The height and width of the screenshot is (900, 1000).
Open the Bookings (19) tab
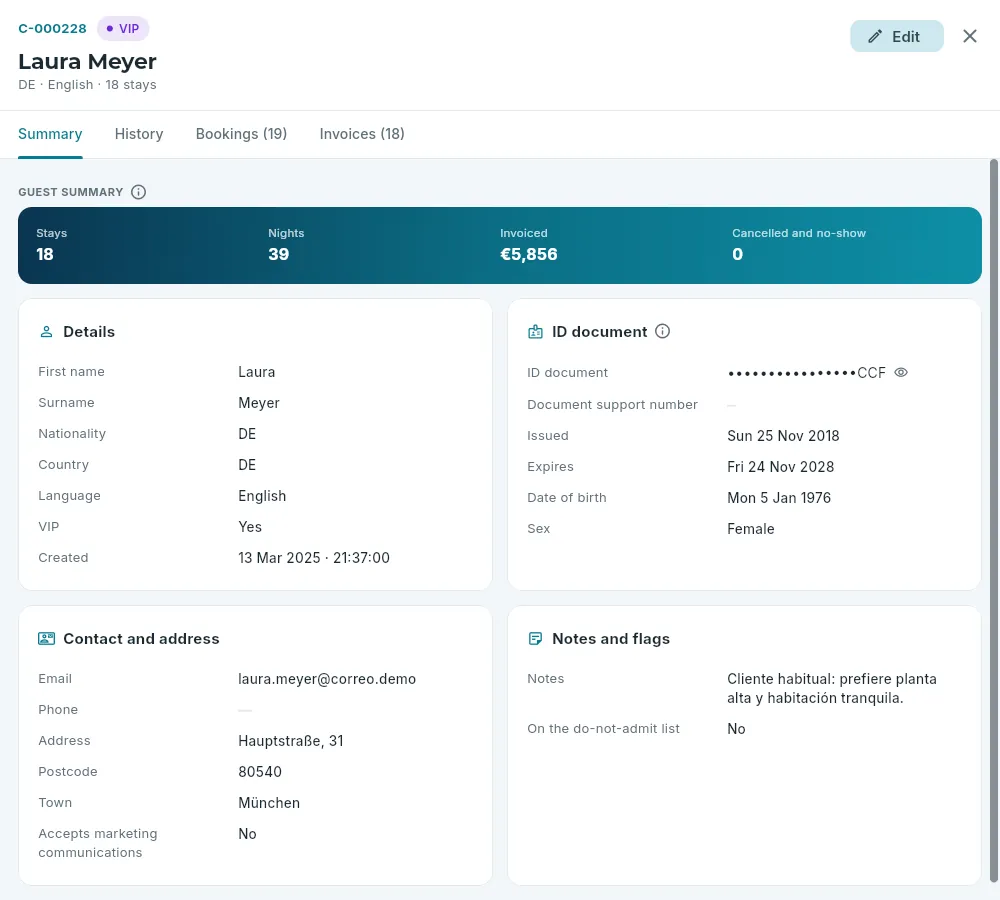(241, 134)
